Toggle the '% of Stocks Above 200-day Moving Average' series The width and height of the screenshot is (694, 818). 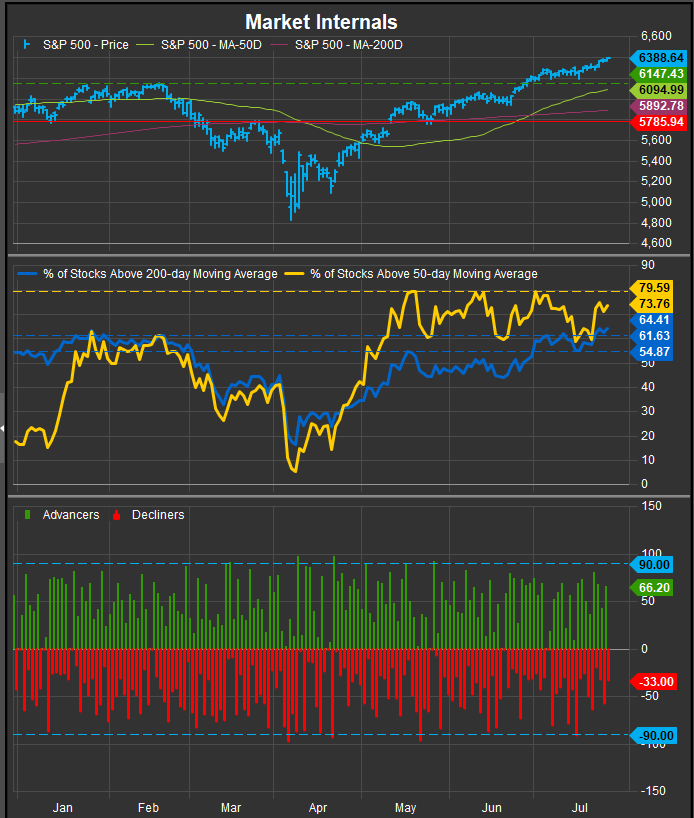(158, 274)
